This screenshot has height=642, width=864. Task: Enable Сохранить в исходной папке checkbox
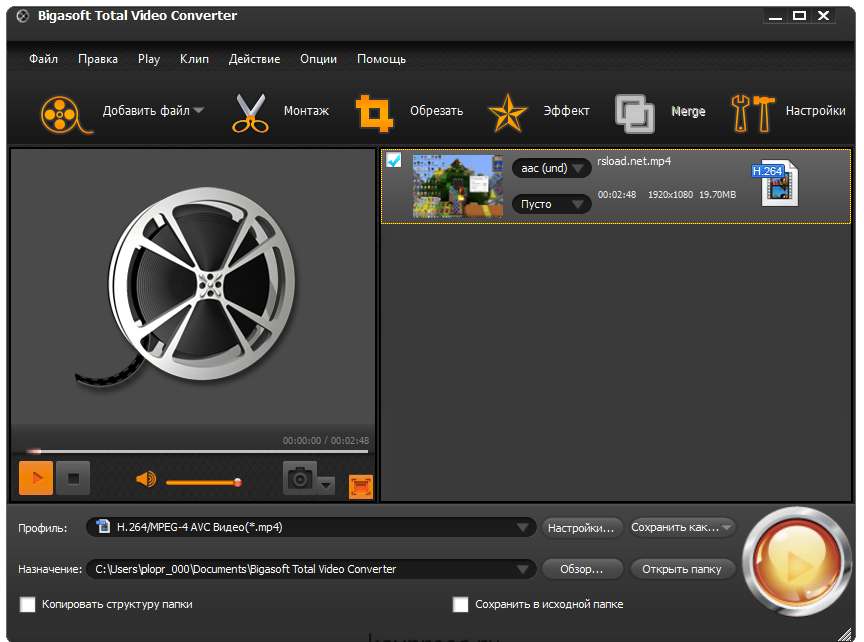pyautogui.click(x=461, y=605)
